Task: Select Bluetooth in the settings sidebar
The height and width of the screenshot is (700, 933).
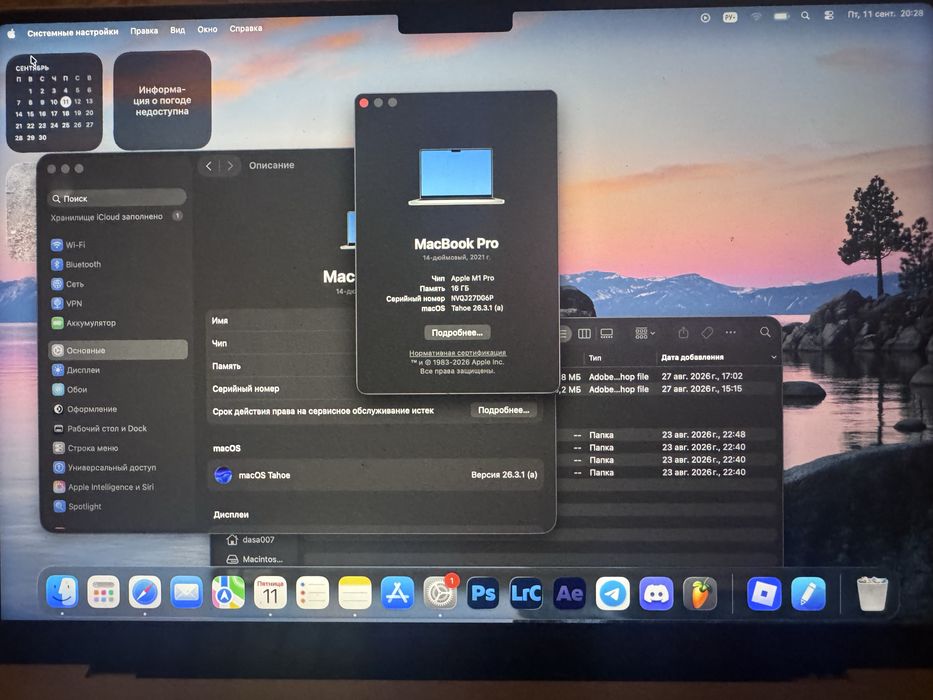Action: 117,264
